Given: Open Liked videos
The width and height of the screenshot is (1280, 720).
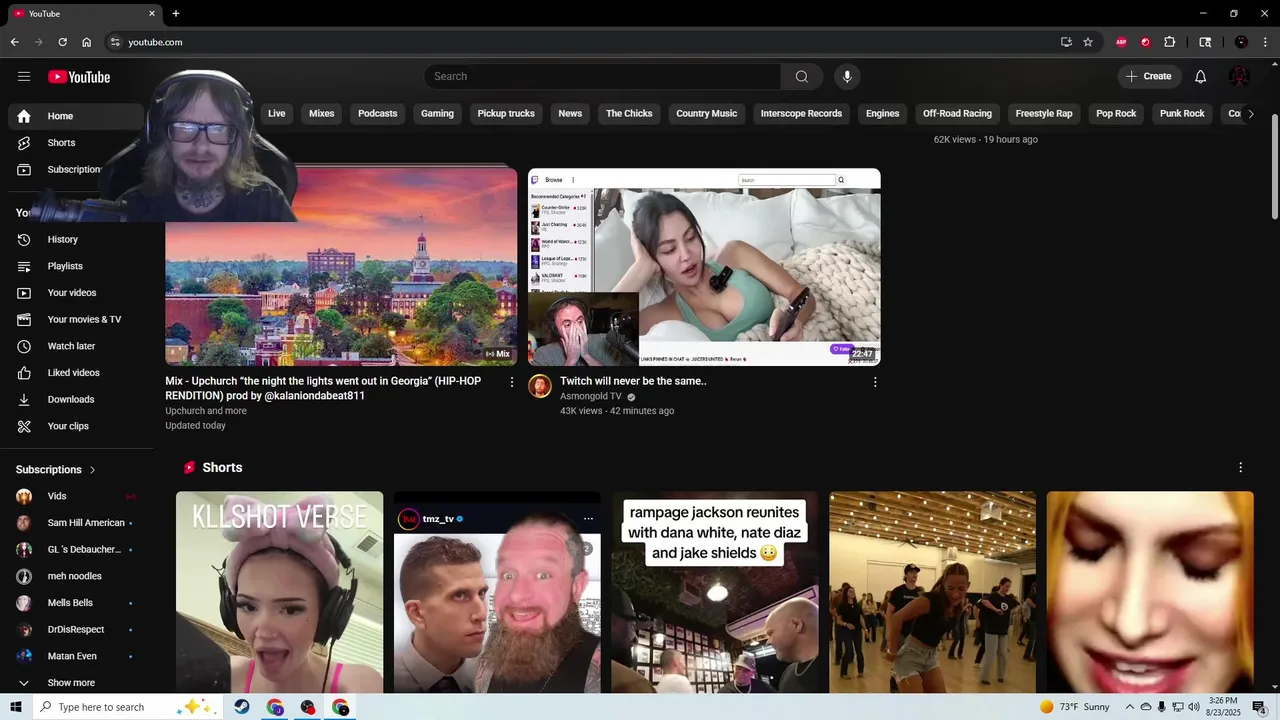Looking at the screenshot, I should [76, 373].
